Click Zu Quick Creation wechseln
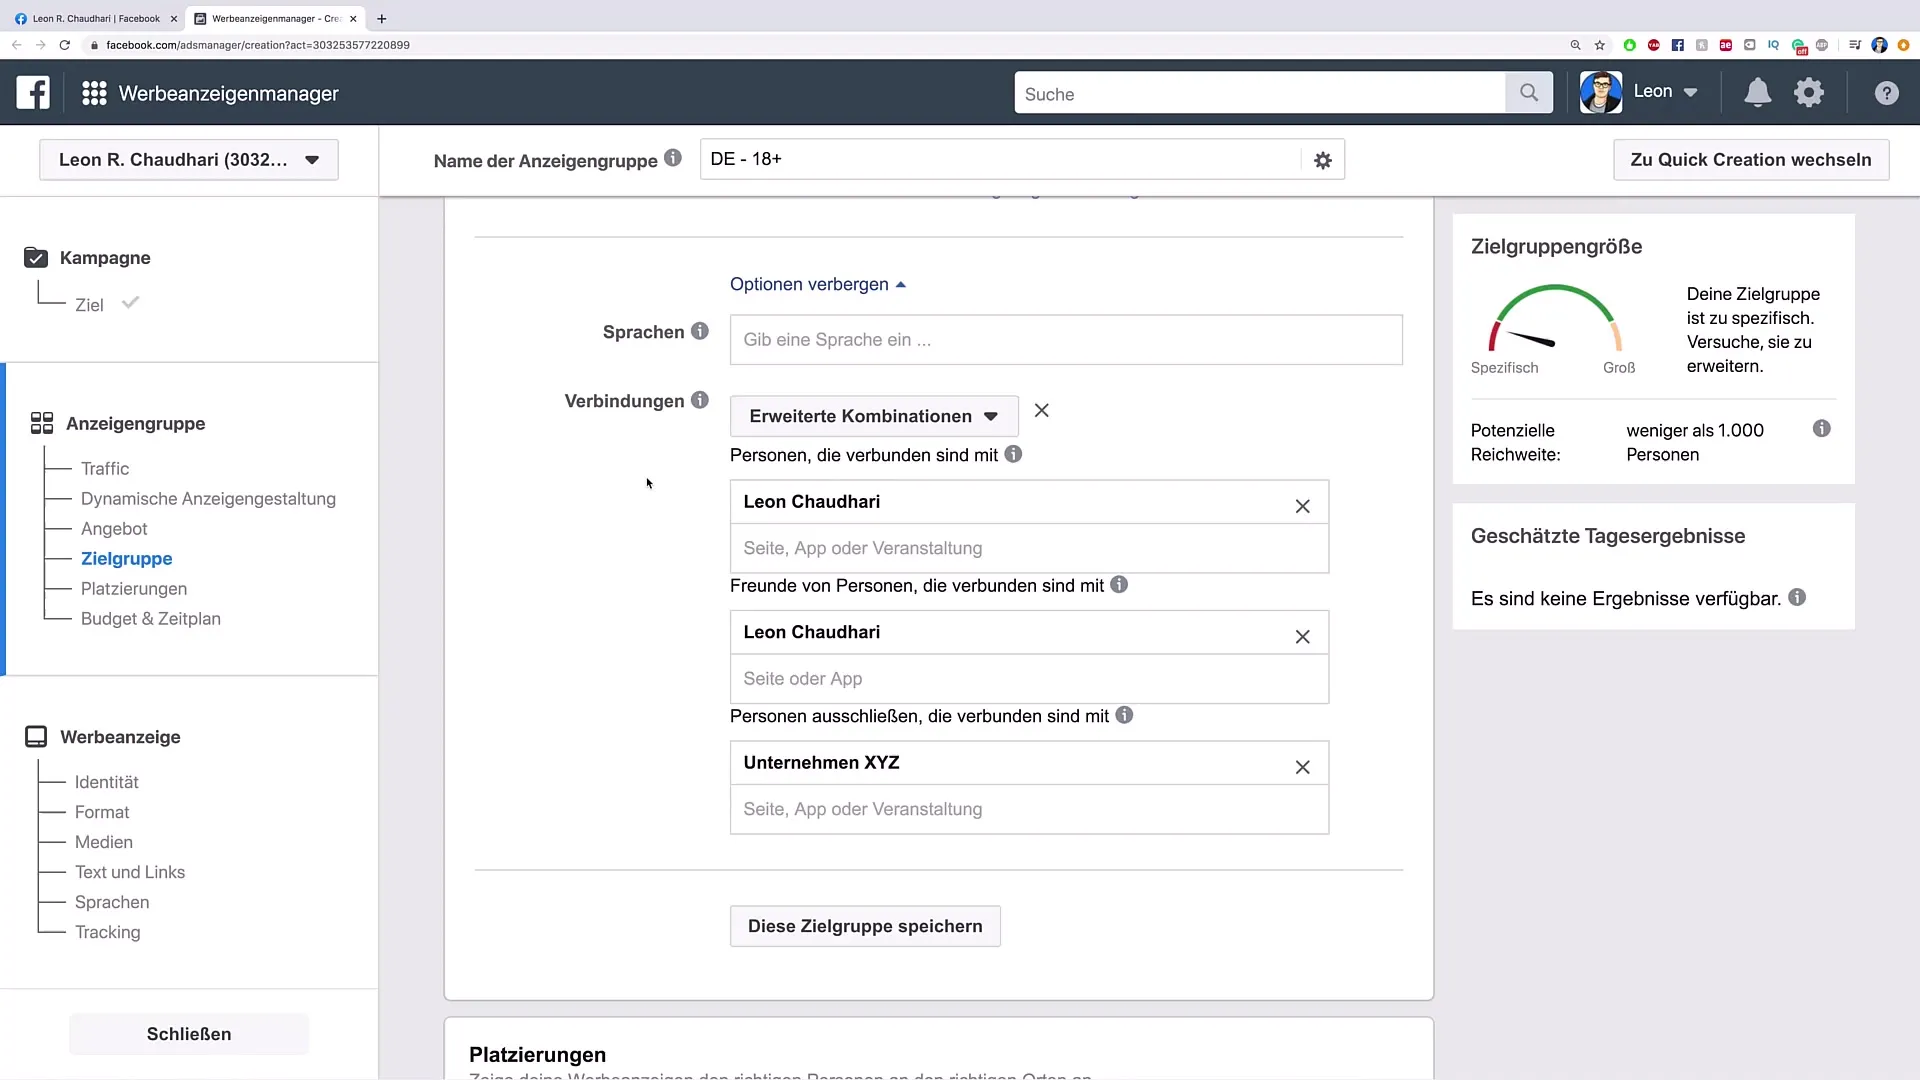 pyautogui.click(x=1751, y=160)
